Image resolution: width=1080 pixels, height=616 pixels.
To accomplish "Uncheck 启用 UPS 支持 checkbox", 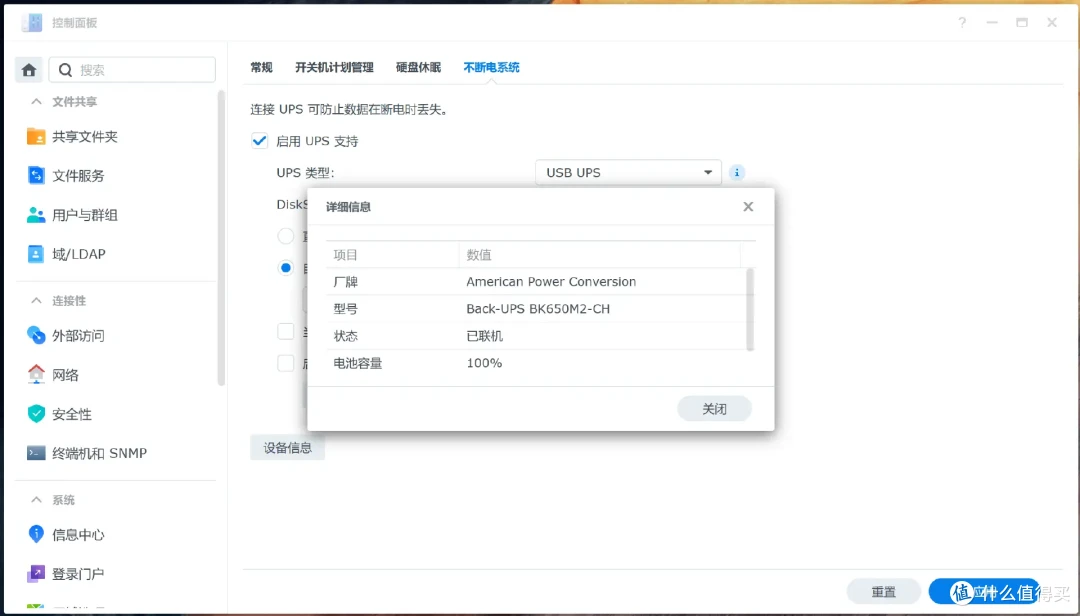I will coord(260,141).
